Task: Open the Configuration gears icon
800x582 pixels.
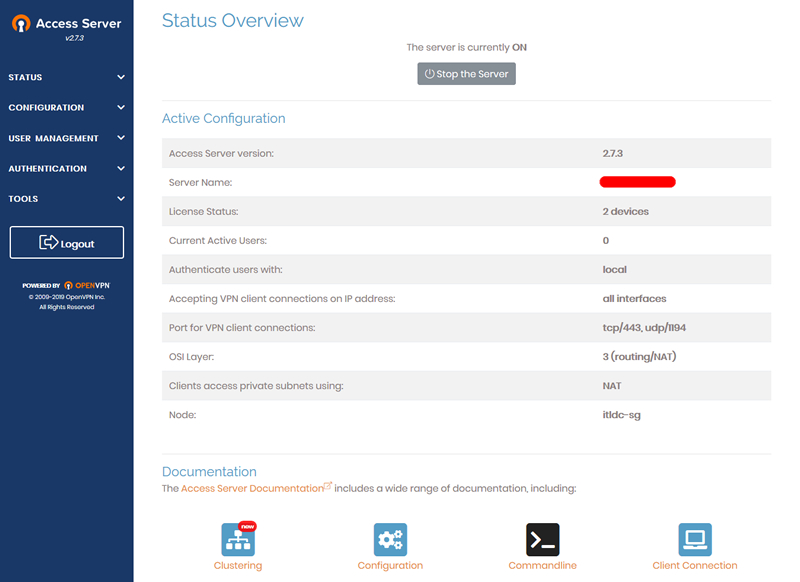Action: click(x=390, y=539)
